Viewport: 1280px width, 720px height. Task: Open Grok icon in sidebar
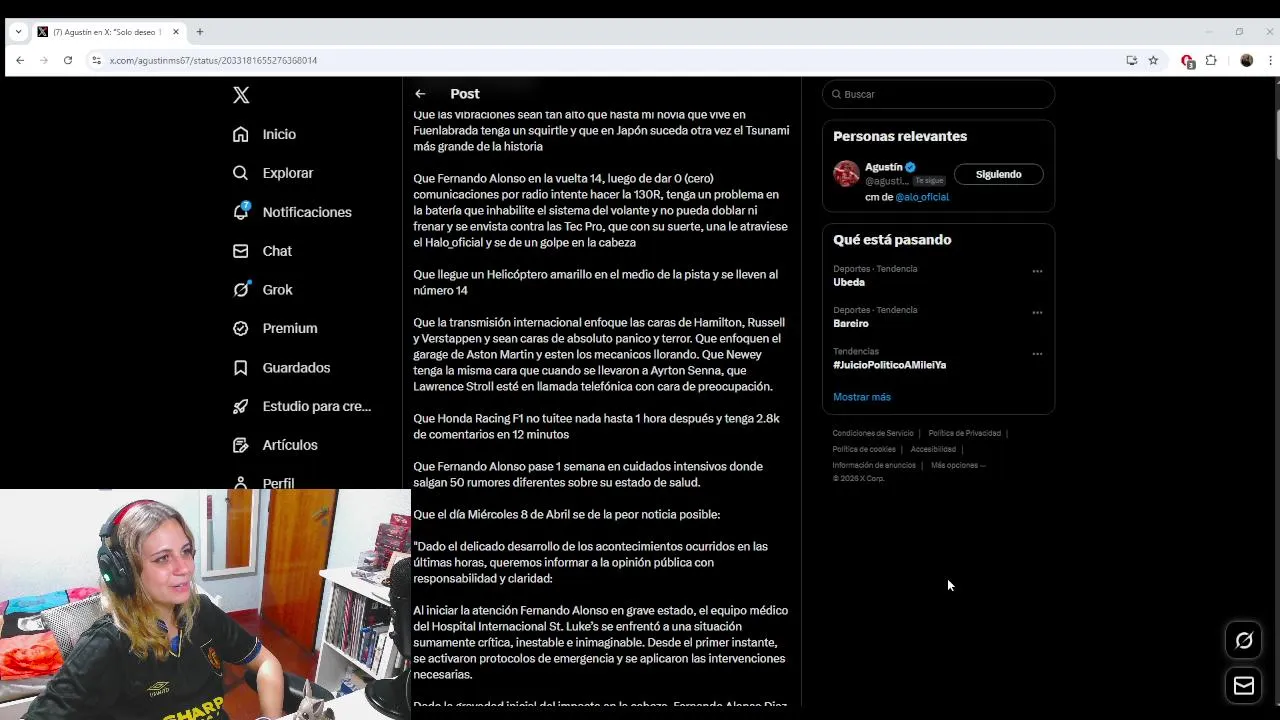coord(240,290)
